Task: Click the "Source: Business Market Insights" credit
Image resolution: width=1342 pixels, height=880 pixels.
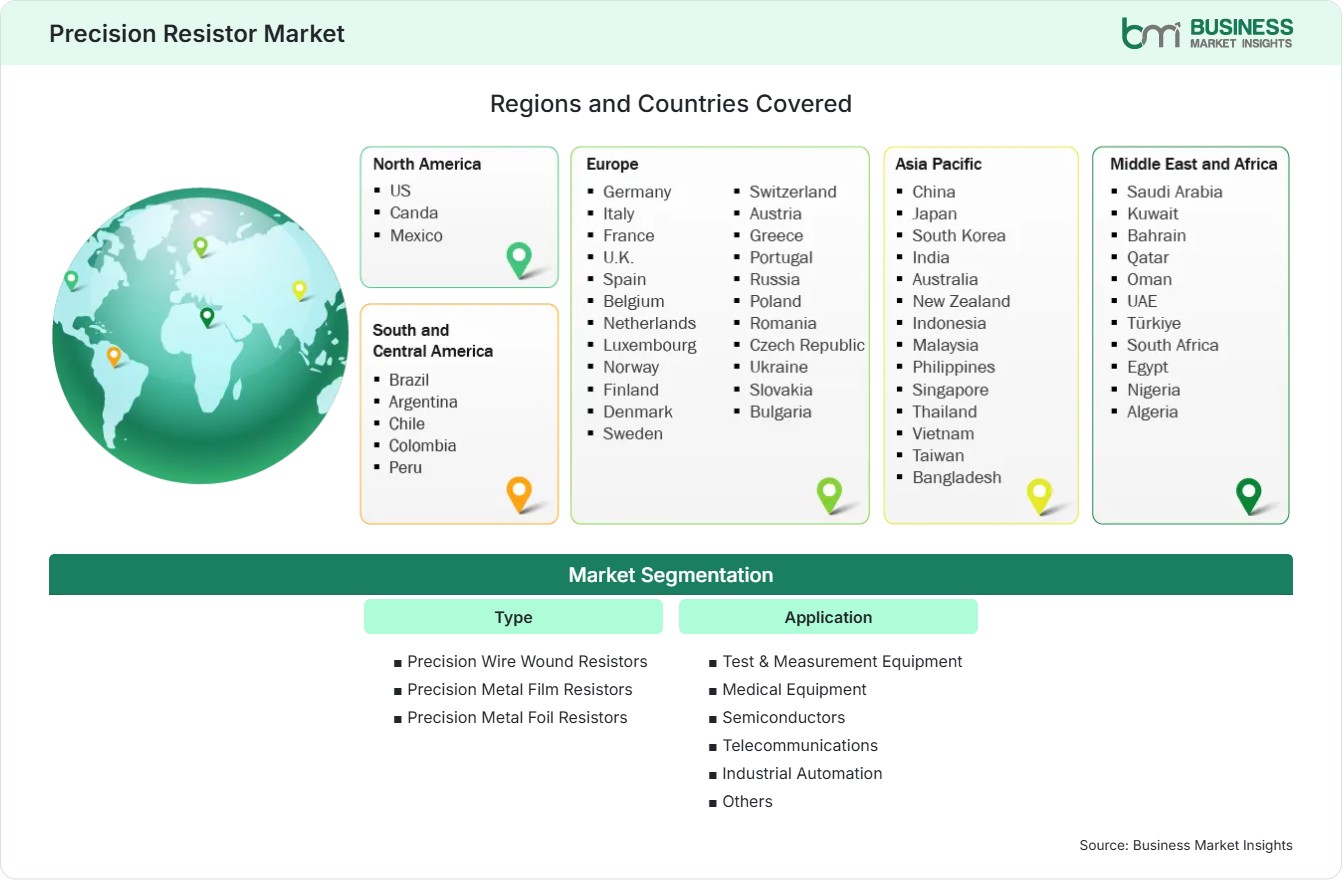Action: [x=1186, y=845]
